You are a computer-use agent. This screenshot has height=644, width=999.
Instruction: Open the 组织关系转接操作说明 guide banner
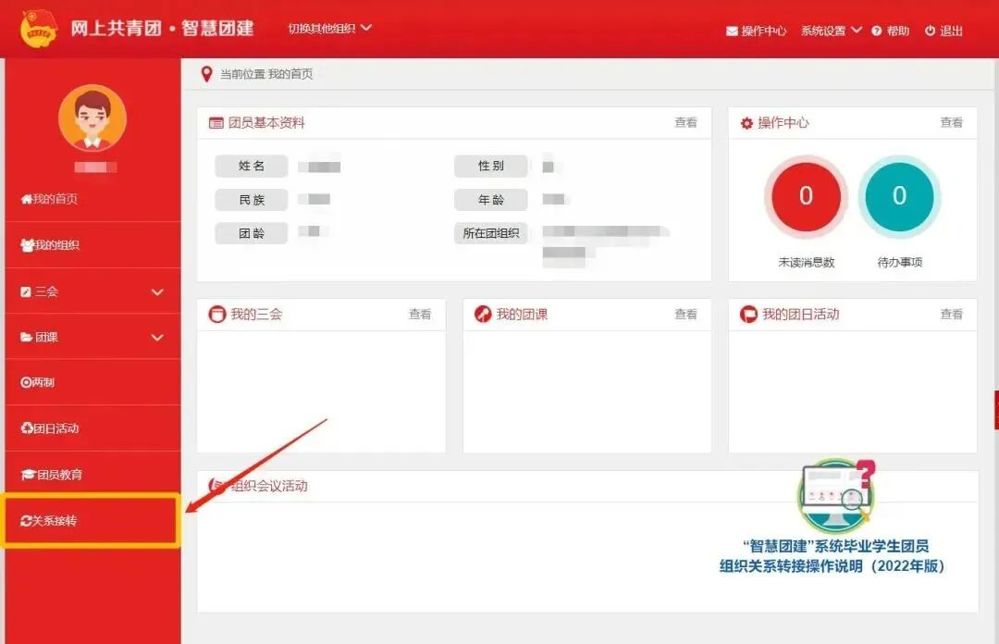tap(833, 555)
